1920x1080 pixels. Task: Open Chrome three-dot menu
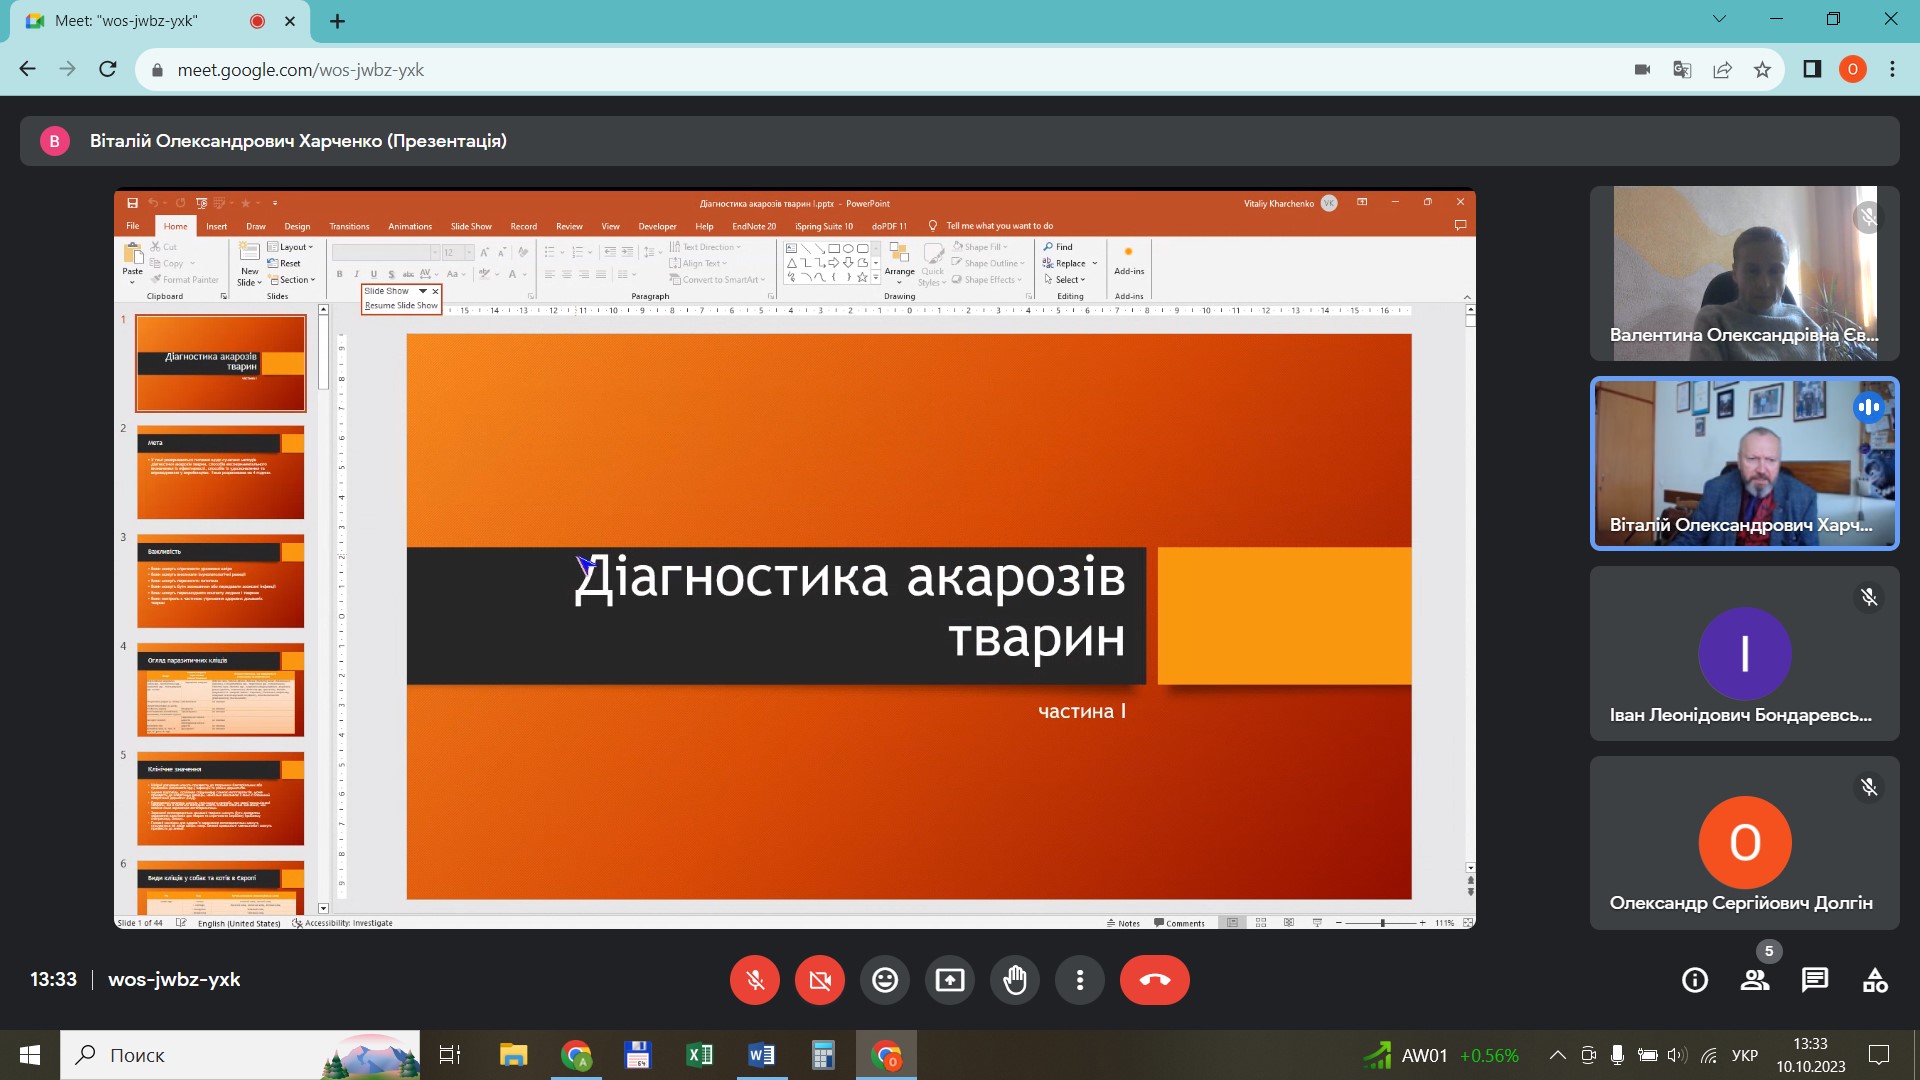click(1892, 69)
